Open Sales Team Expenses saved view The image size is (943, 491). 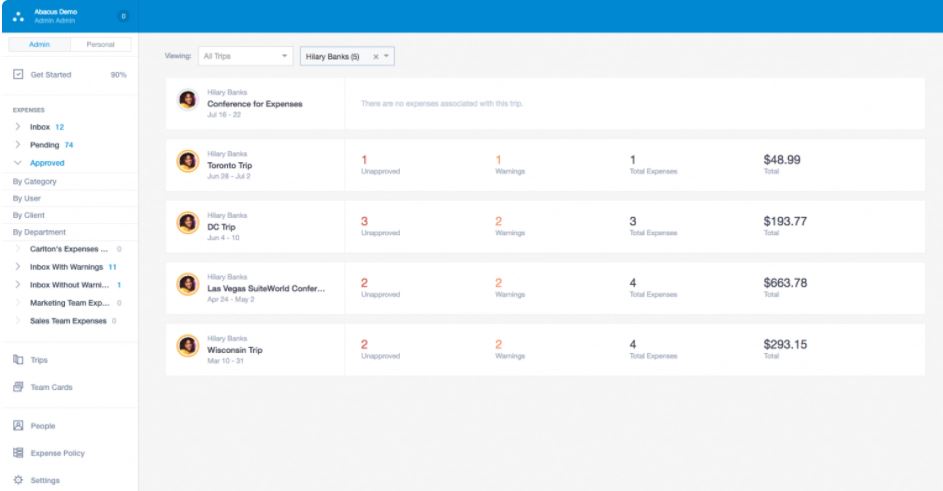(69, 321)
